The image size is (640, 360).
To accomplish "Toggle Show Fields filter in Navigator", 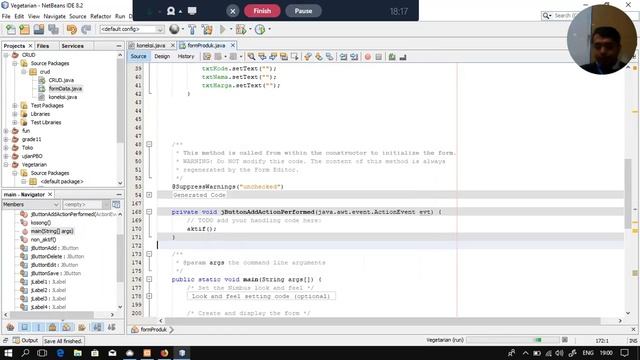I will tap(24, 327).
